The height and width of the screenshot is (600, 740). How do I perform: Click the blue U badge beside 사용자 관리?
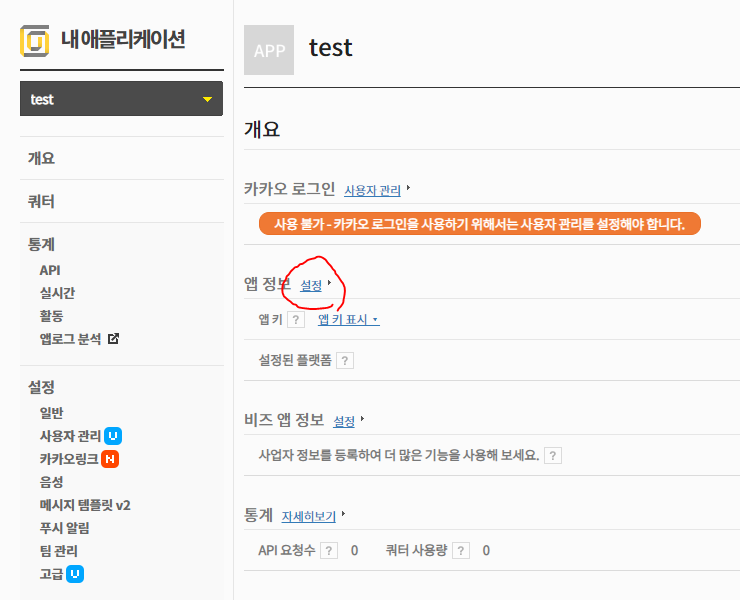point(113,436)
